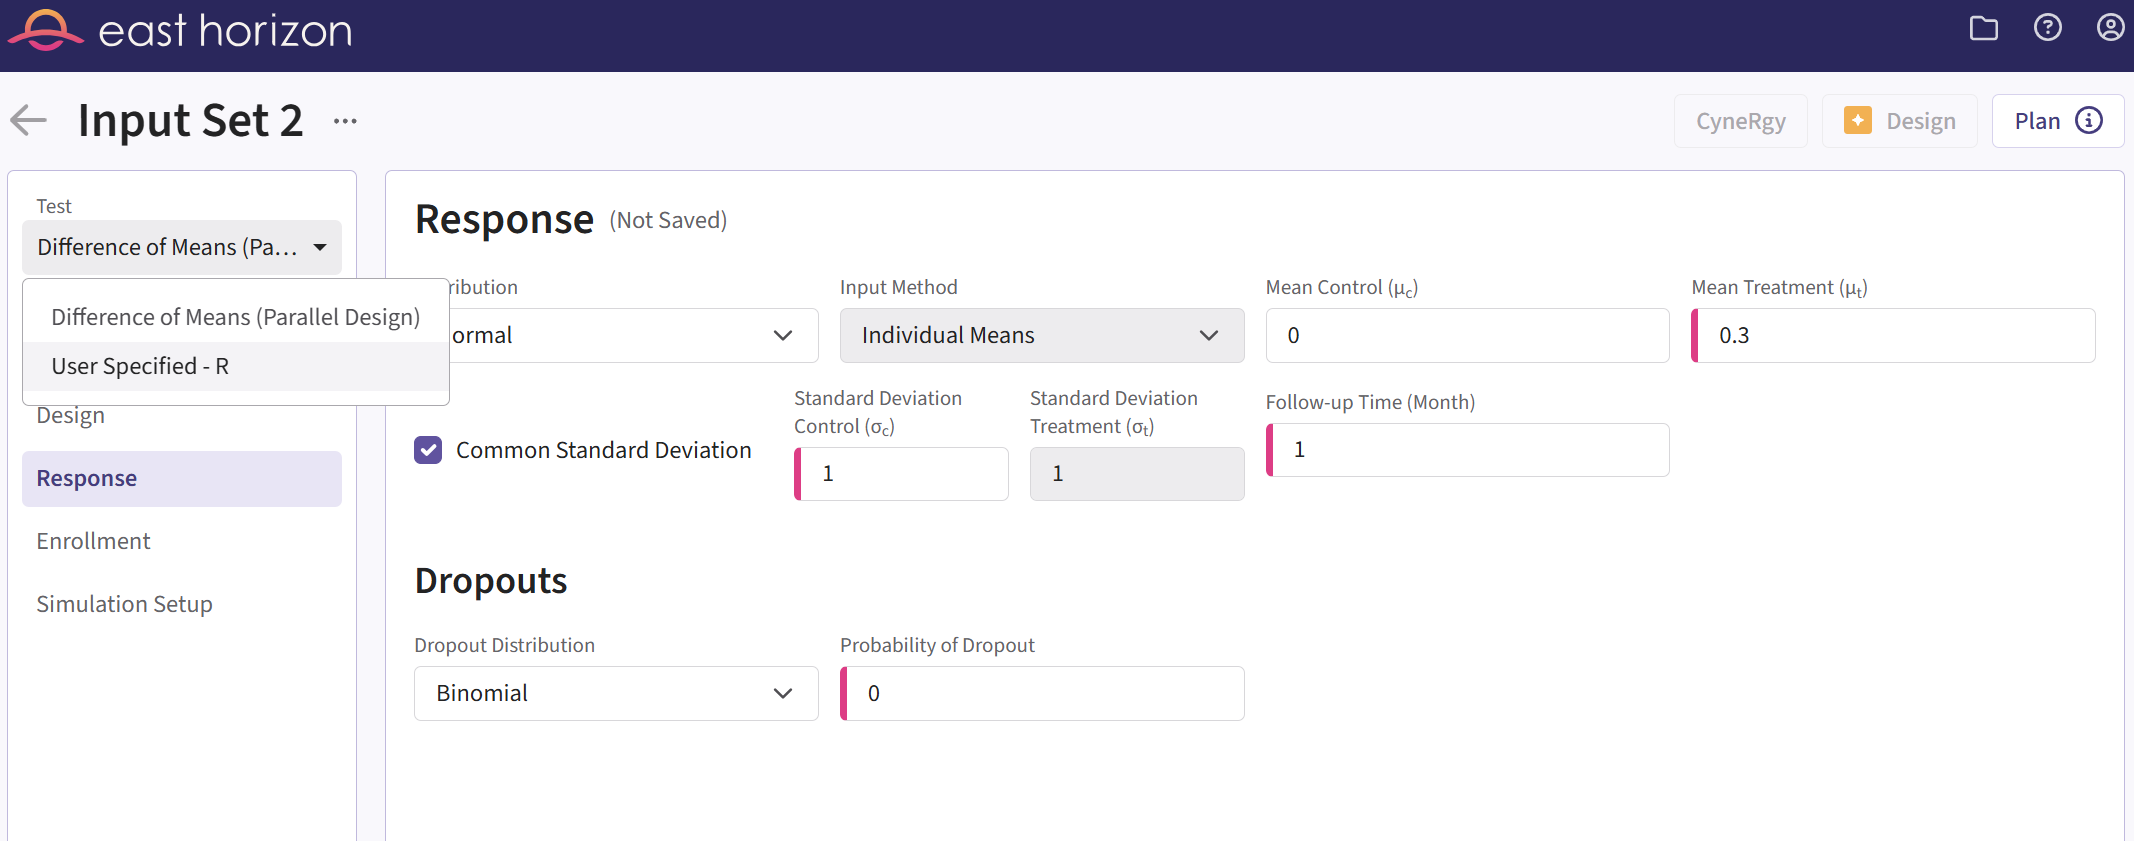
Task: Open the user account profile icon
Action: 2110,28
